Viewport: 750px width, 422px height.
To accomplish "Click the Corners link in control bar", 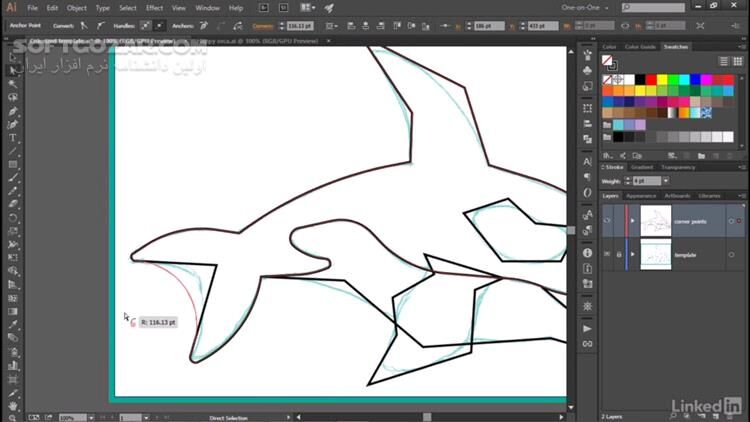I will [263, 25].
